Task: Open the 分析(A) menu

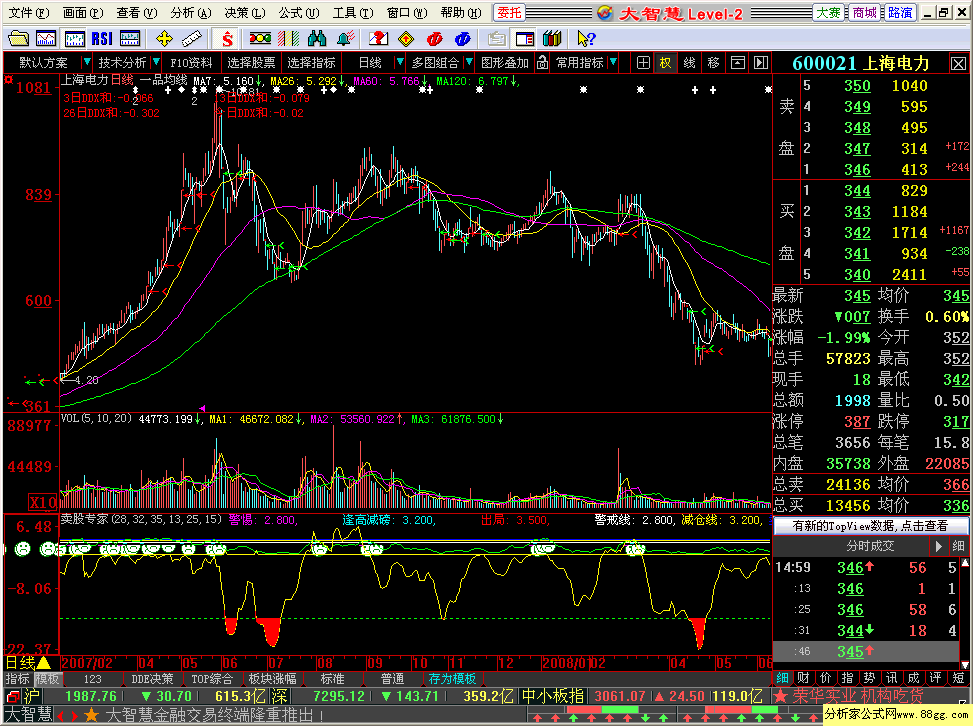Action: [x=191, y=12]
